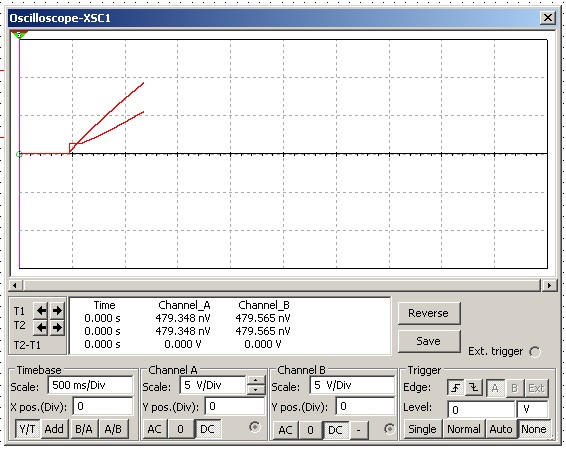This screenshot has height=450, width=566.
Task: Click the Timebase Scale input field
Action: click(x=90, y=385)
